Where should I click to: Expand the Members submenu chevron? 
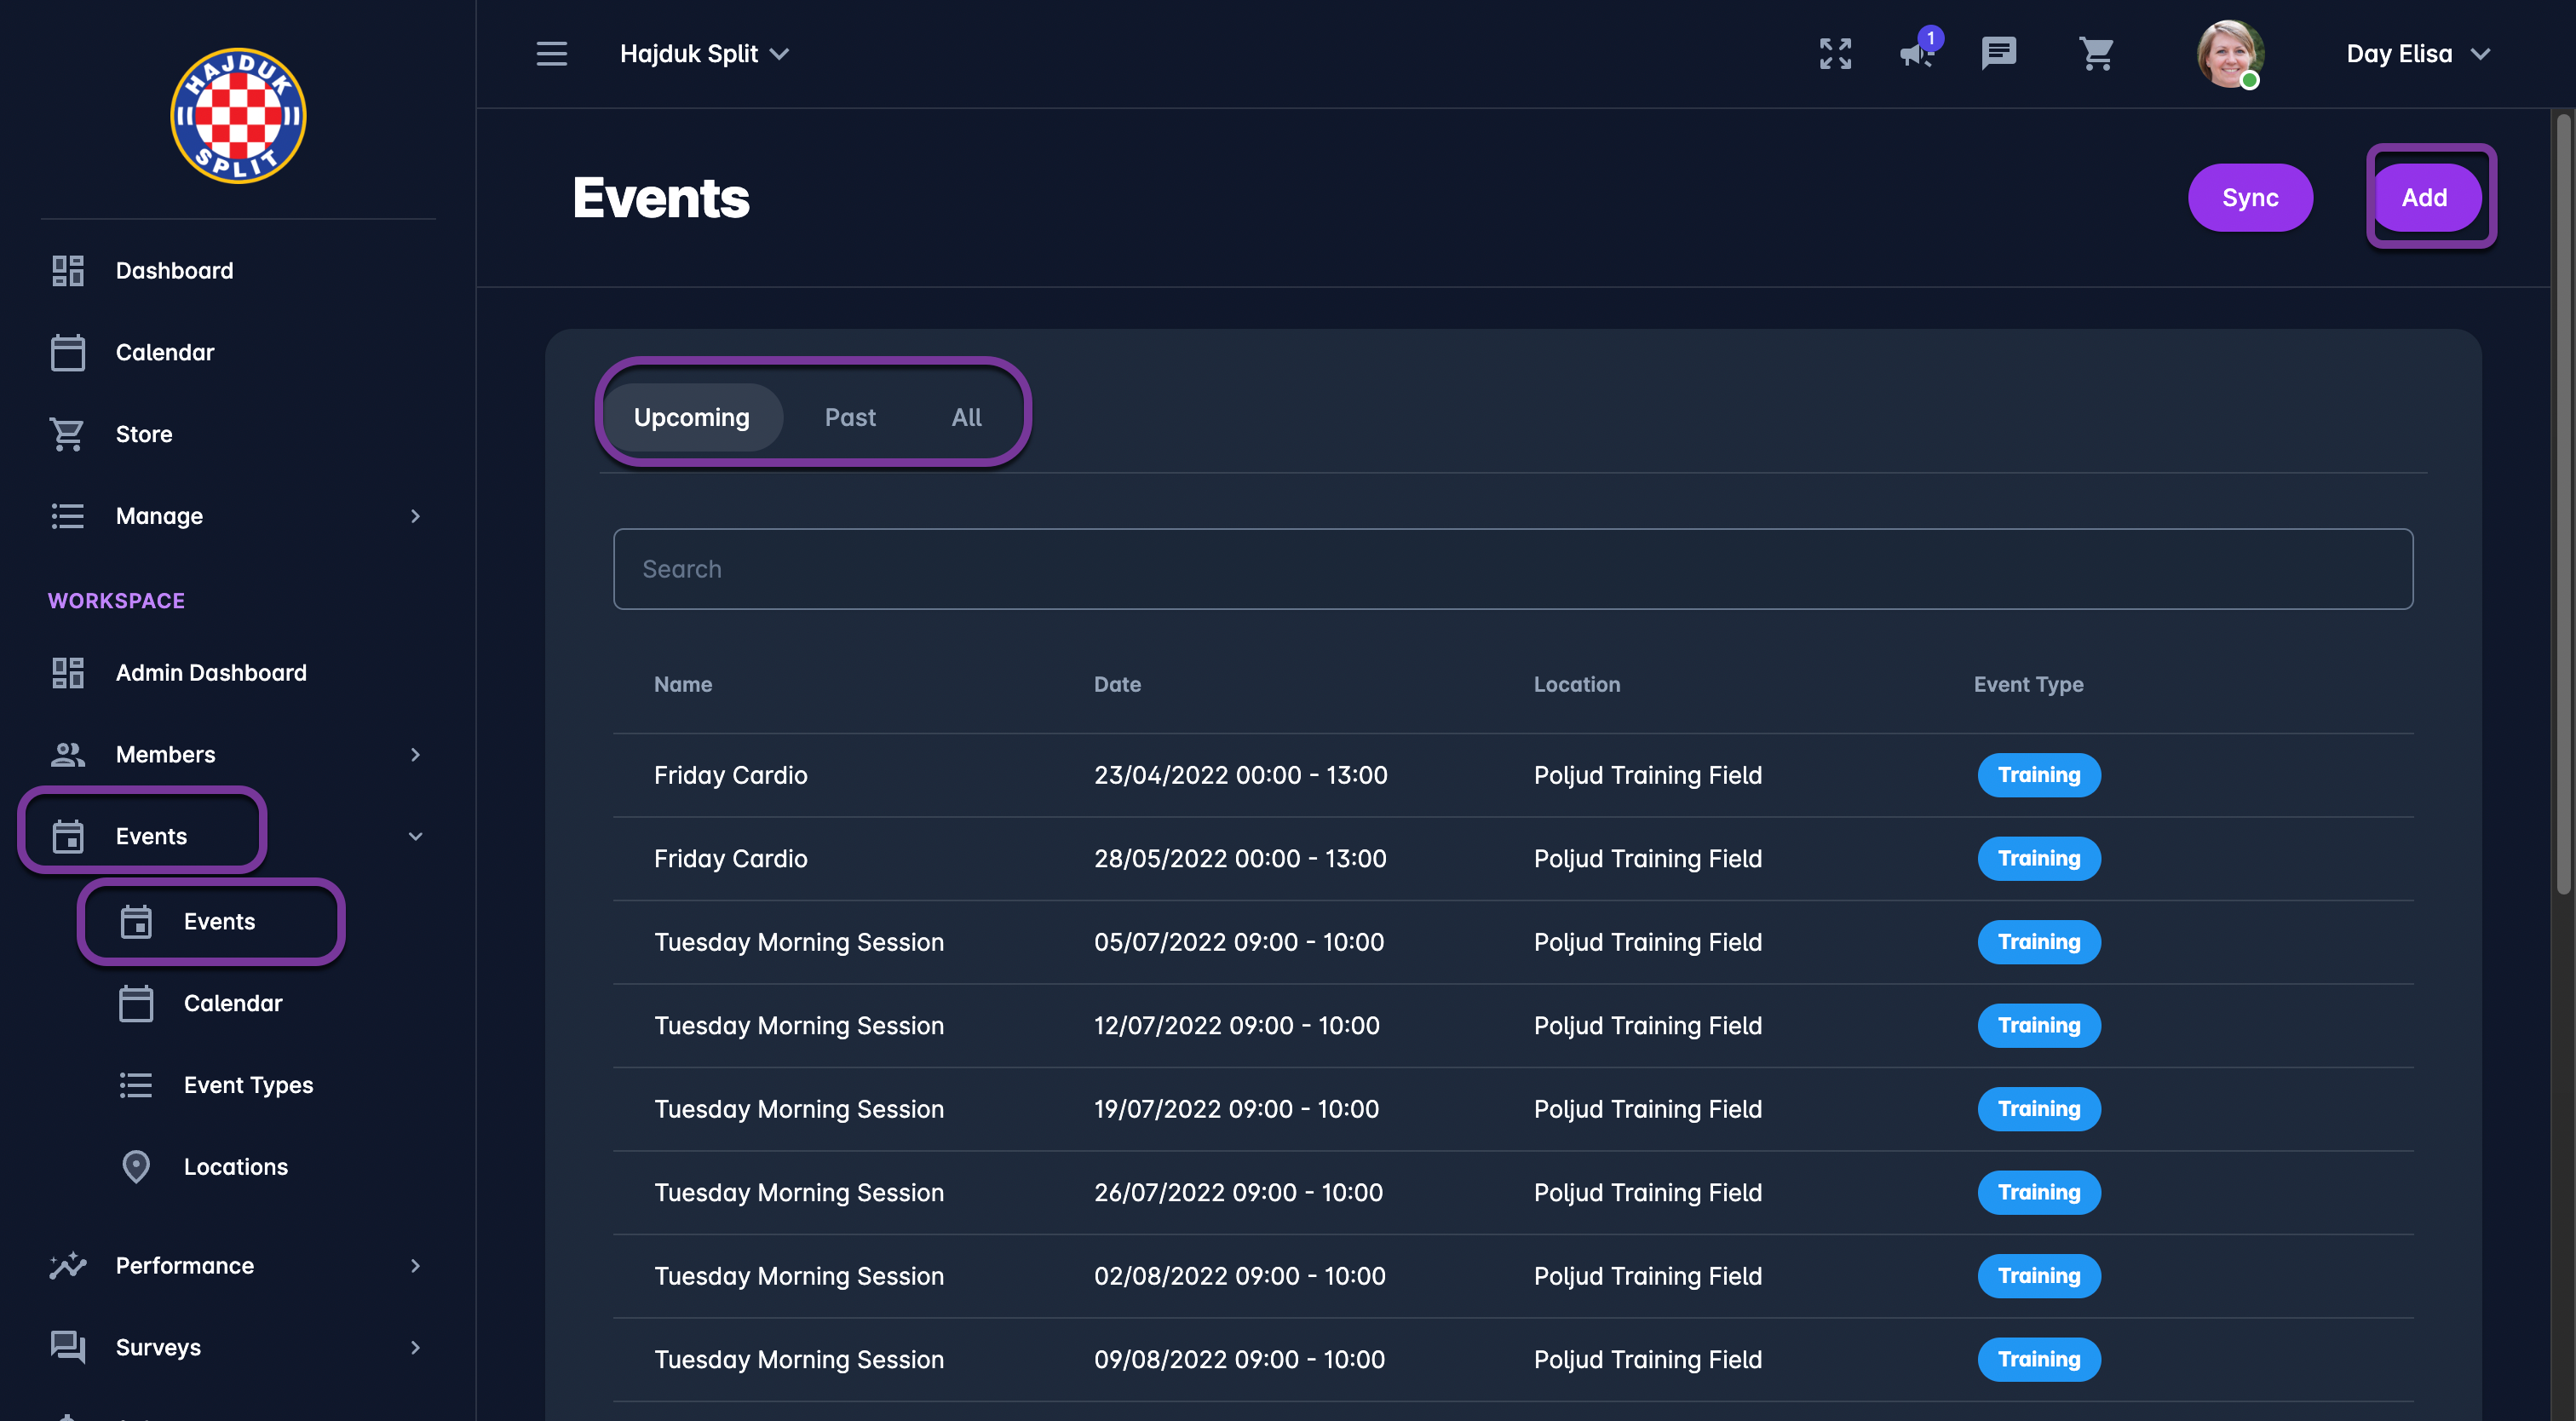(x=415, y=755)
